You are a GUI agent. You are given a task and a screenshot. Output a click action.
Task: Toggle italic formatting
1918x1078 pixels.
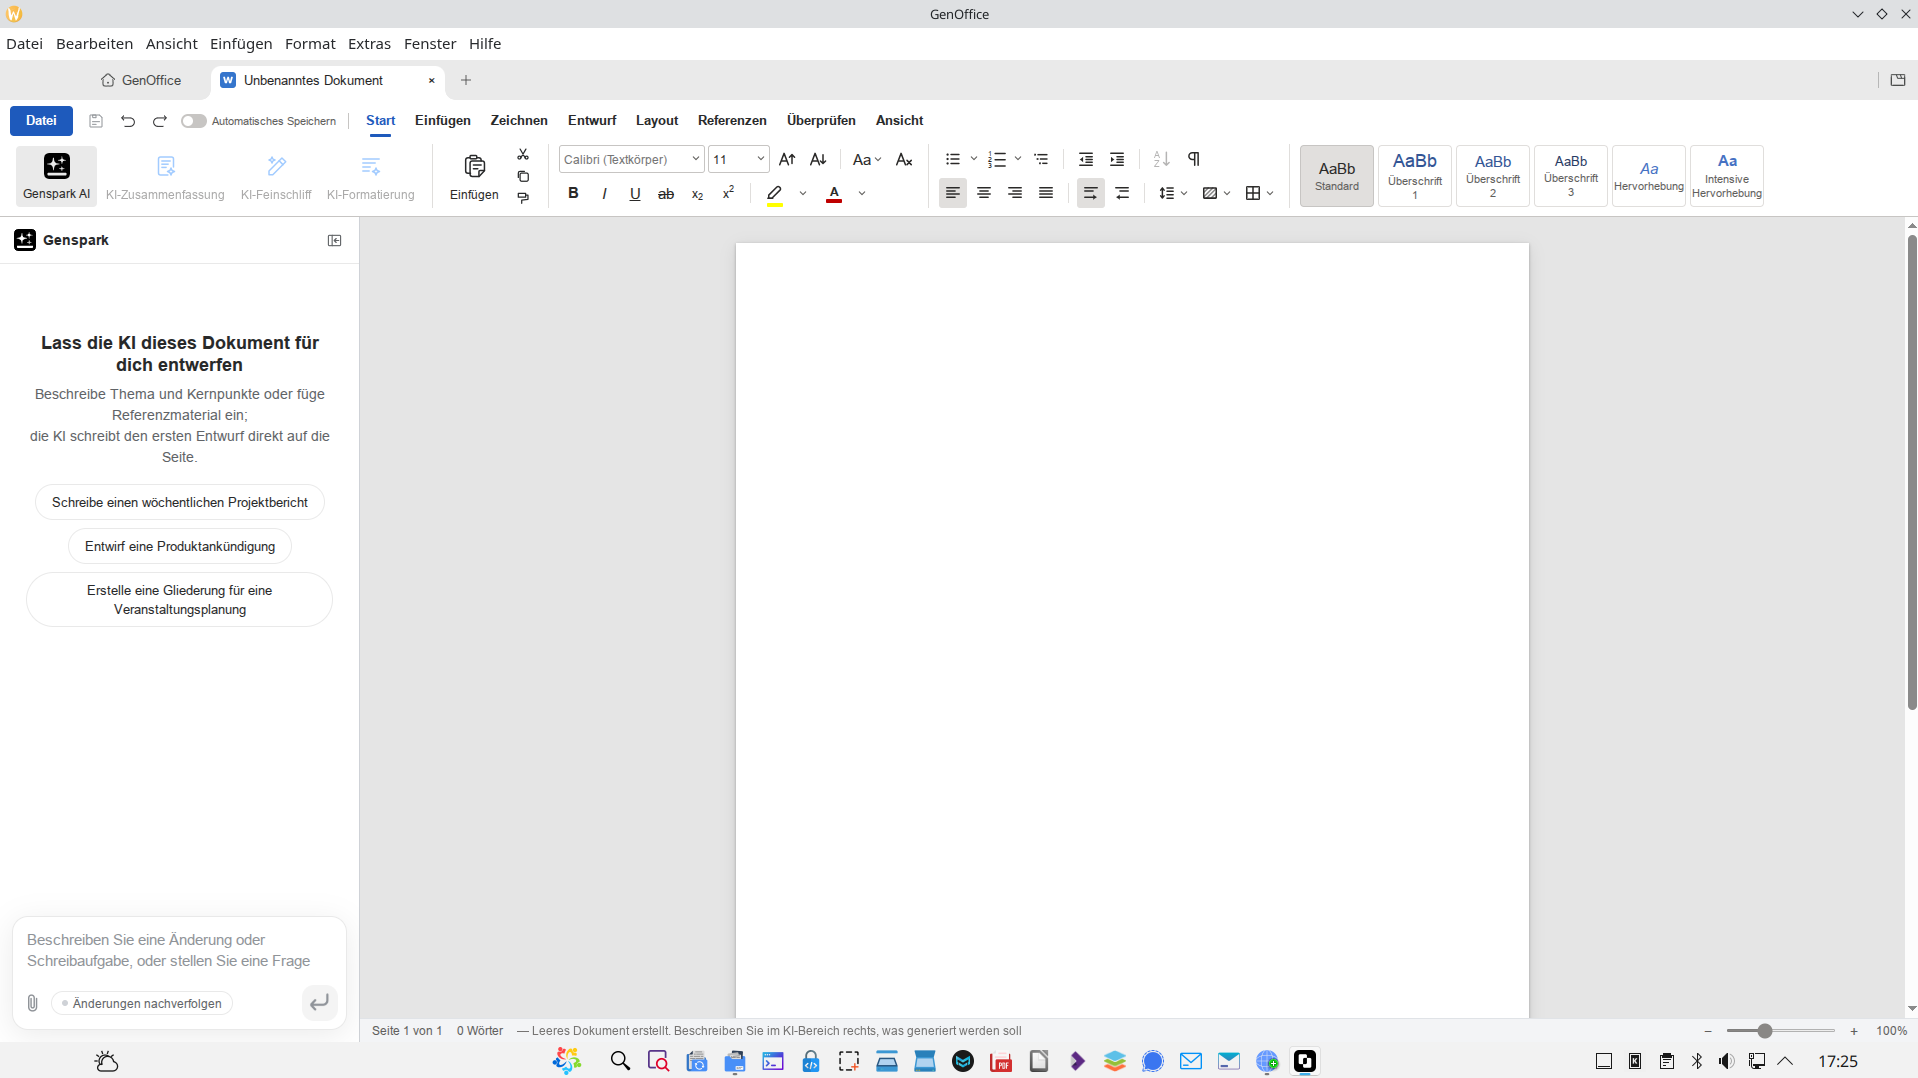tap(604, 193)
